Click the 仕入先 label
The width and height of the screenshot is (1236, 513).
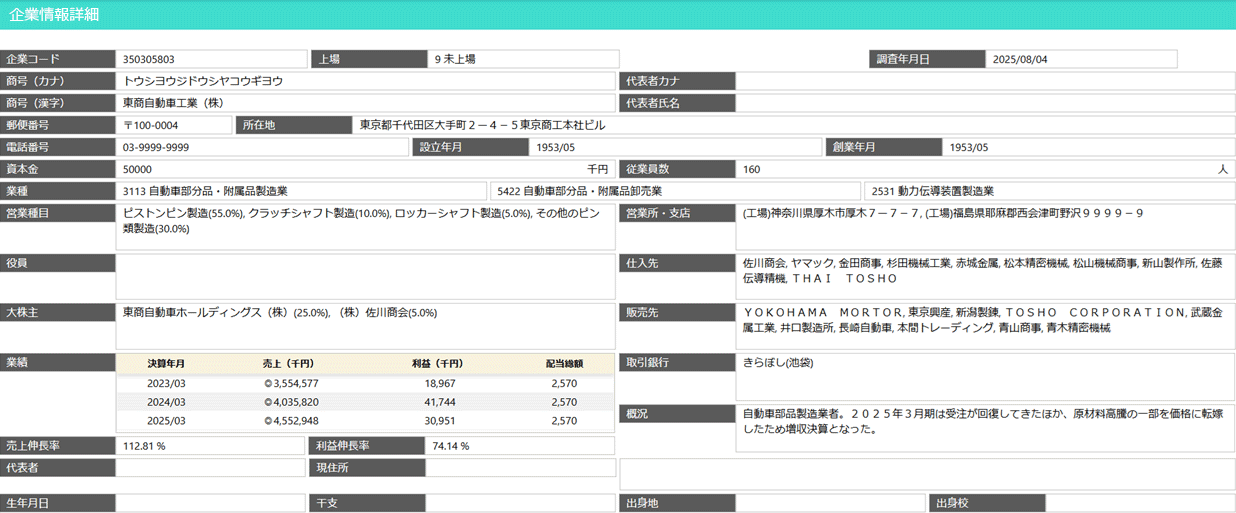(x=677, y=263)
